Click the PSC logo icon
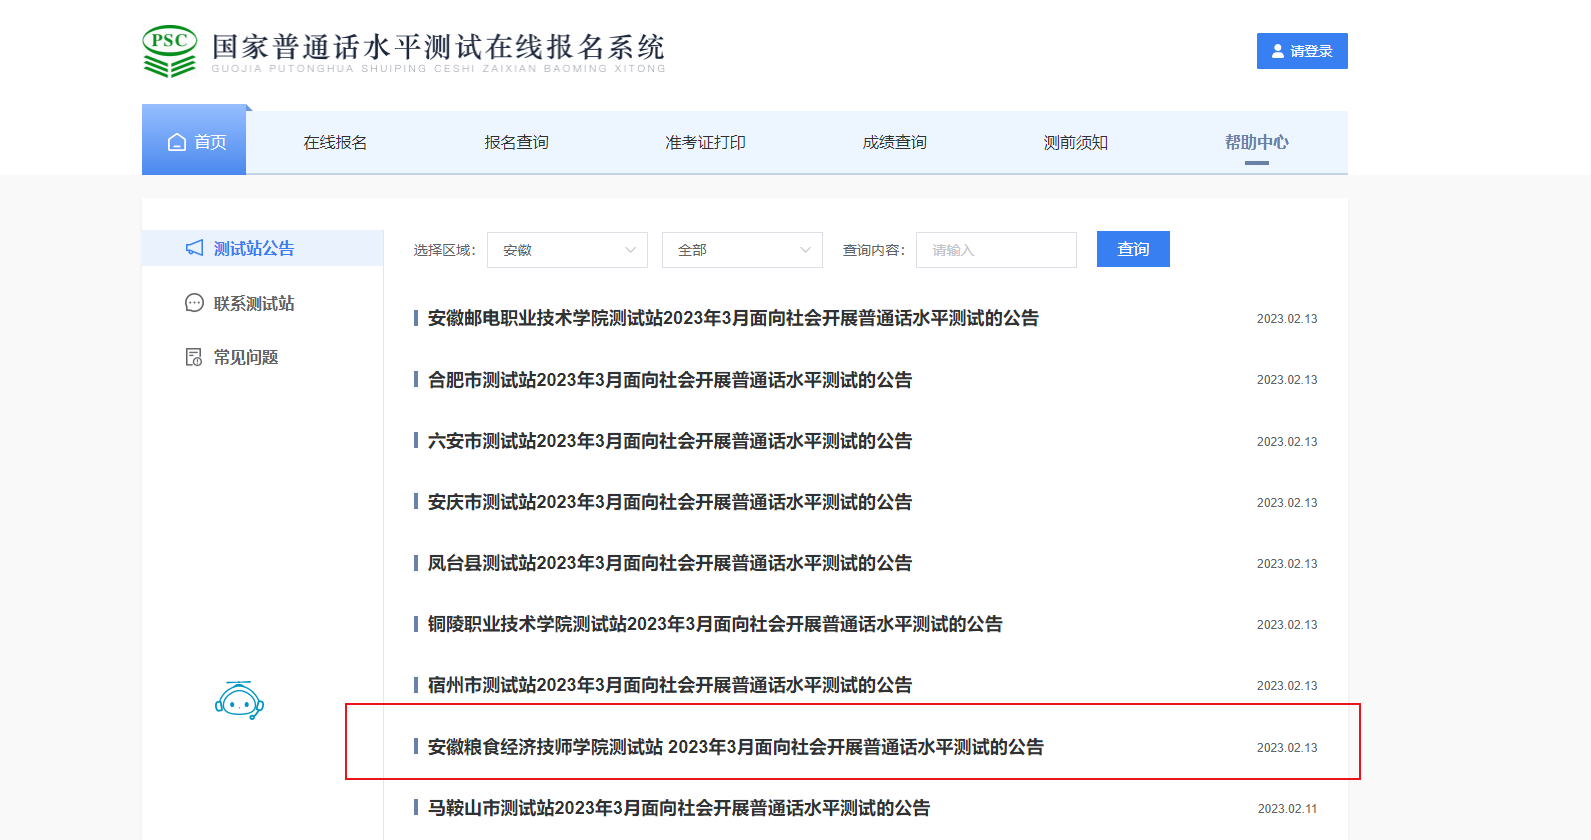This screenshot has width=1591, height=840. pos(170,51)
